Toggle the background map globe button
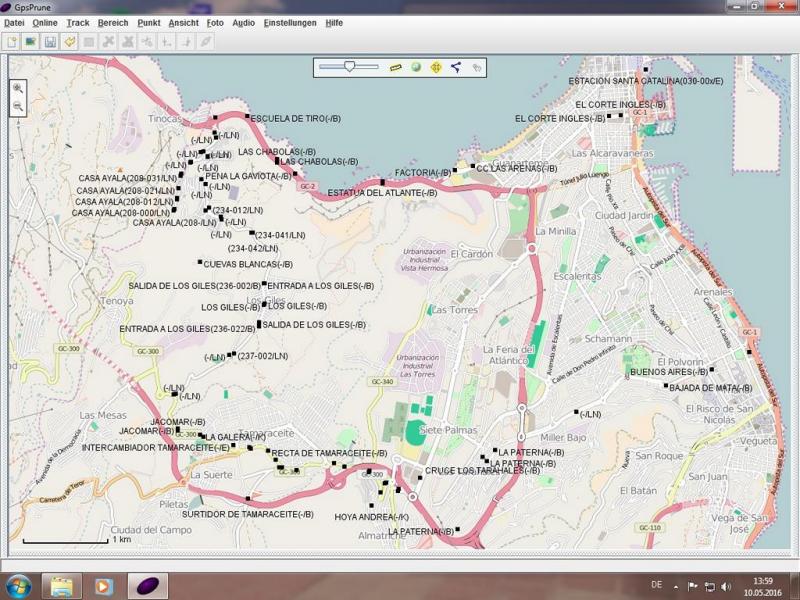This screenshot has height=600, width=800. tap(416, 67)
